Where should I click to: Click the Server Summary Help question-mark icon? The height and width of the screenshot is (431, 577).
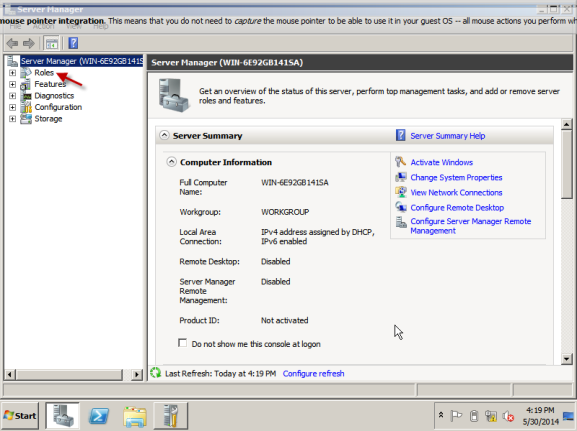(x=400, y=135)
